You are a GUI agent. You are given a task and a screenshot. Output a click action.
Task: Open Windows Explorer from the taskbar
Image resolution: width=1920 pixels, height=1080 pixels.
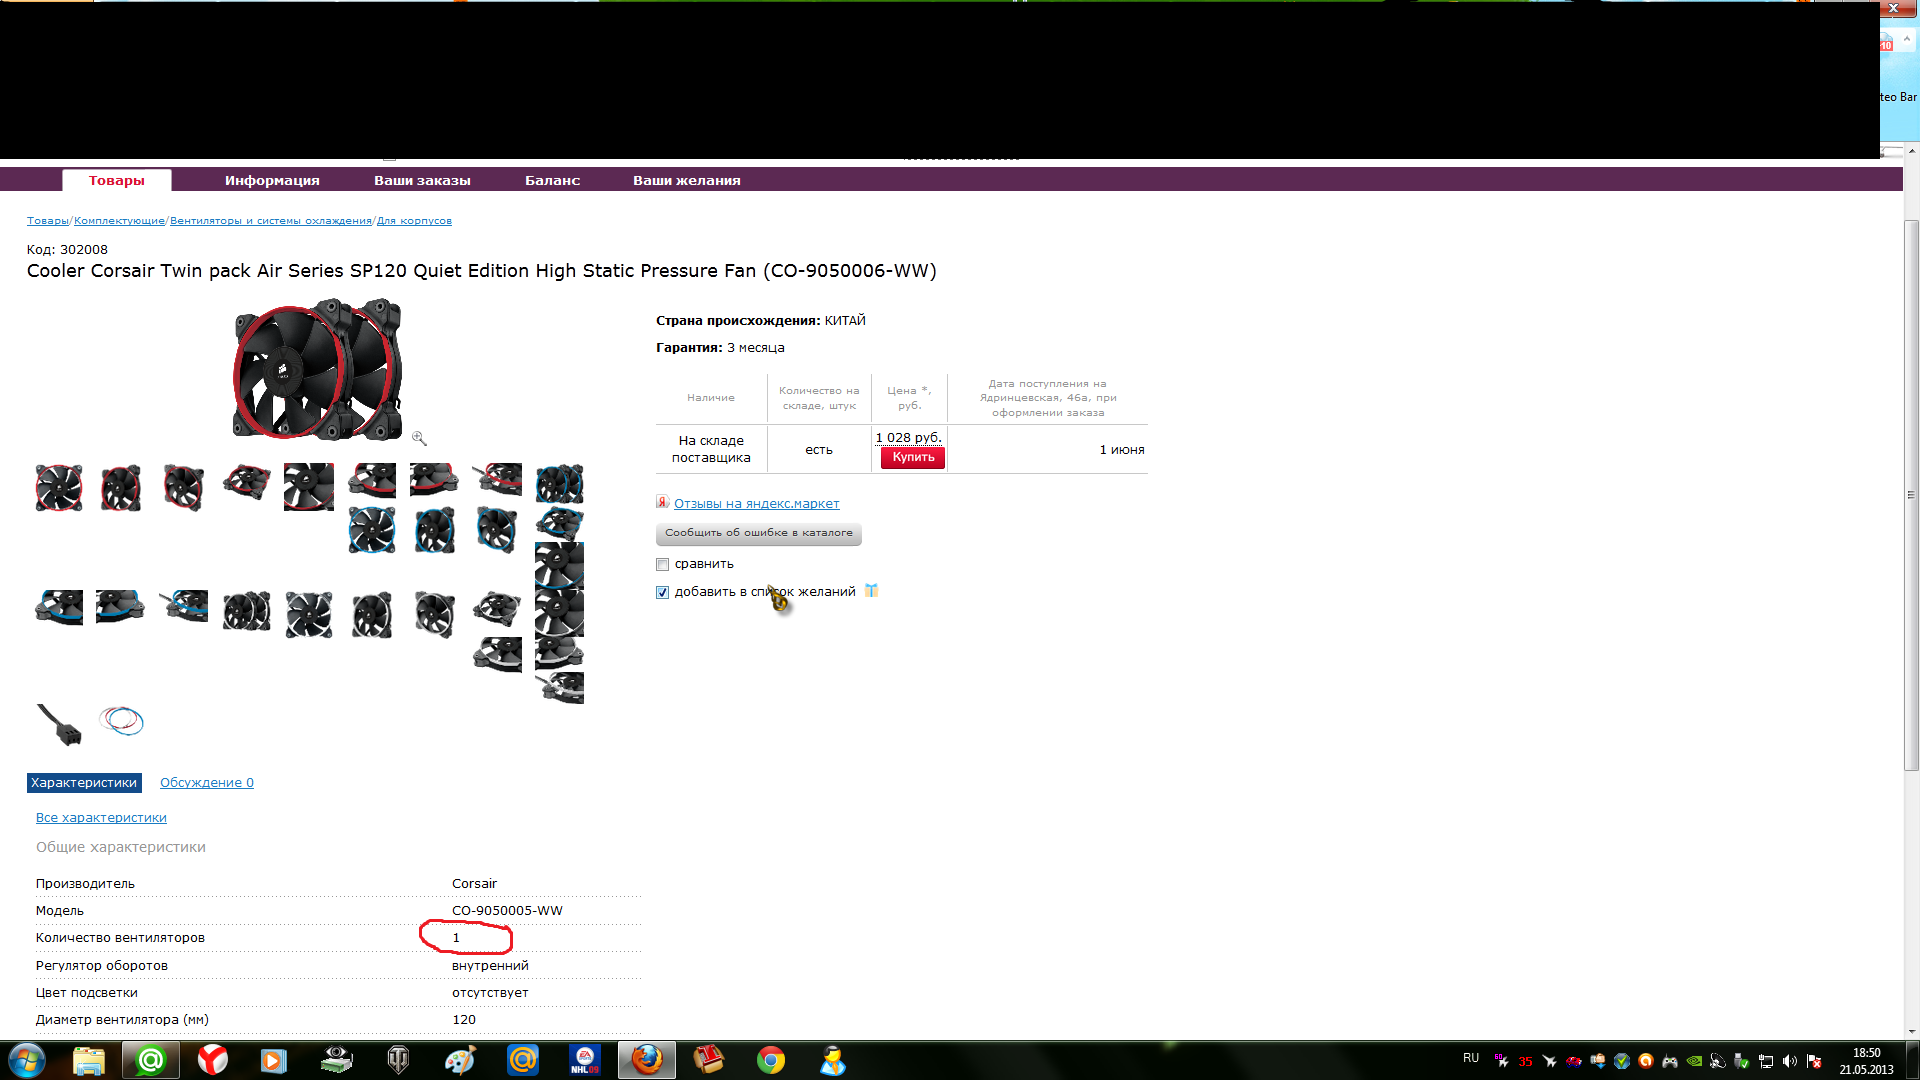pyautogui.click(x=89, y=1060)
